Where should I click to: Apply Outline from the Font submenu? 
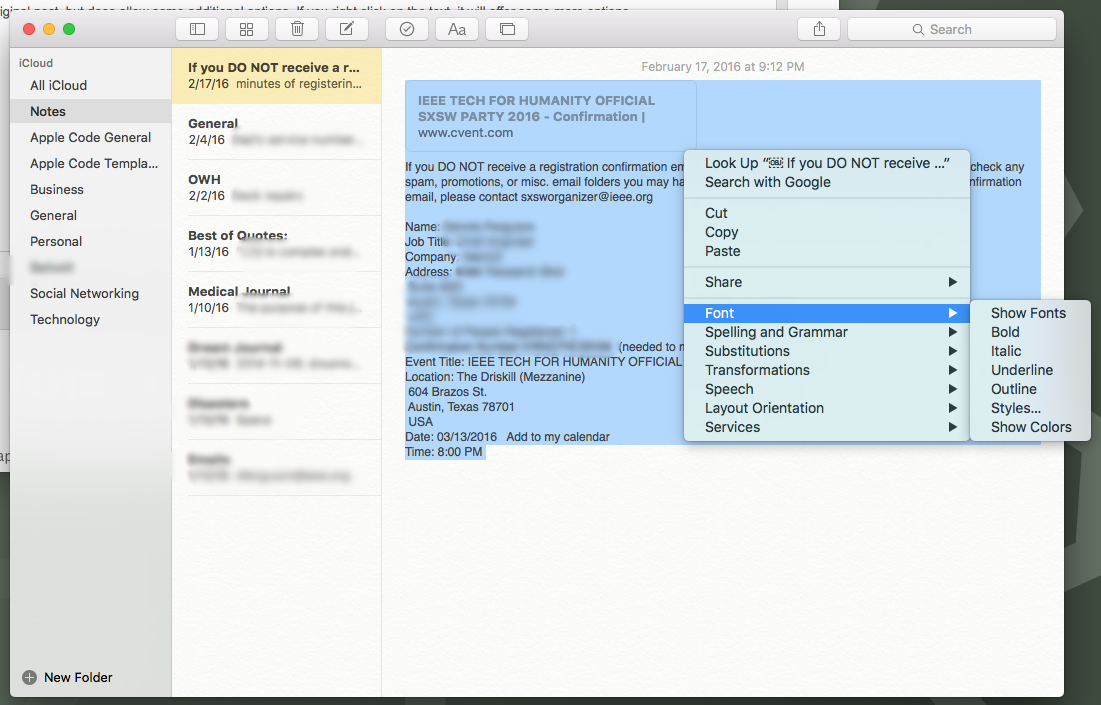pyautogui.click(x=1030, y=389)
